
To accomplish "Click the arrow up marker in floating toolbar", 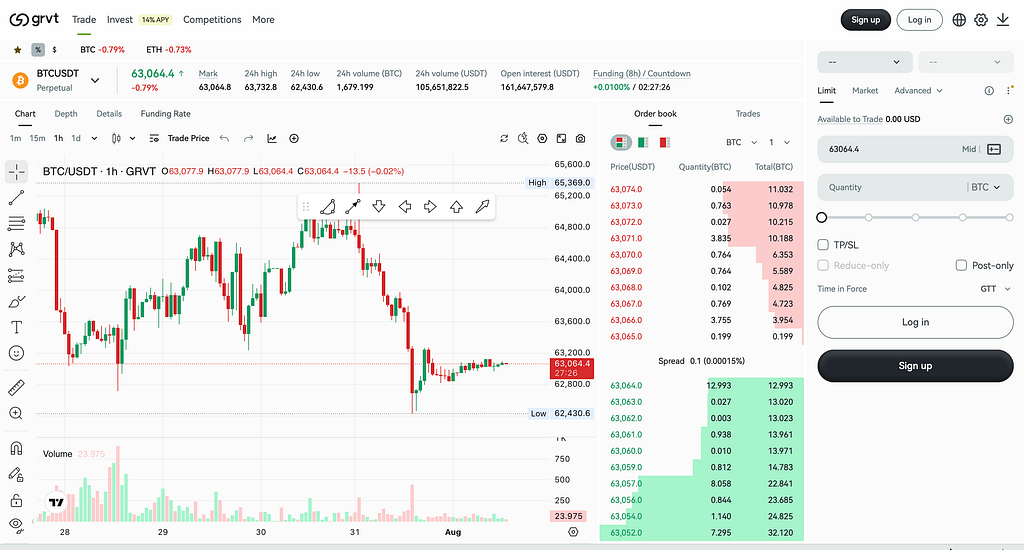I will 456,207.
